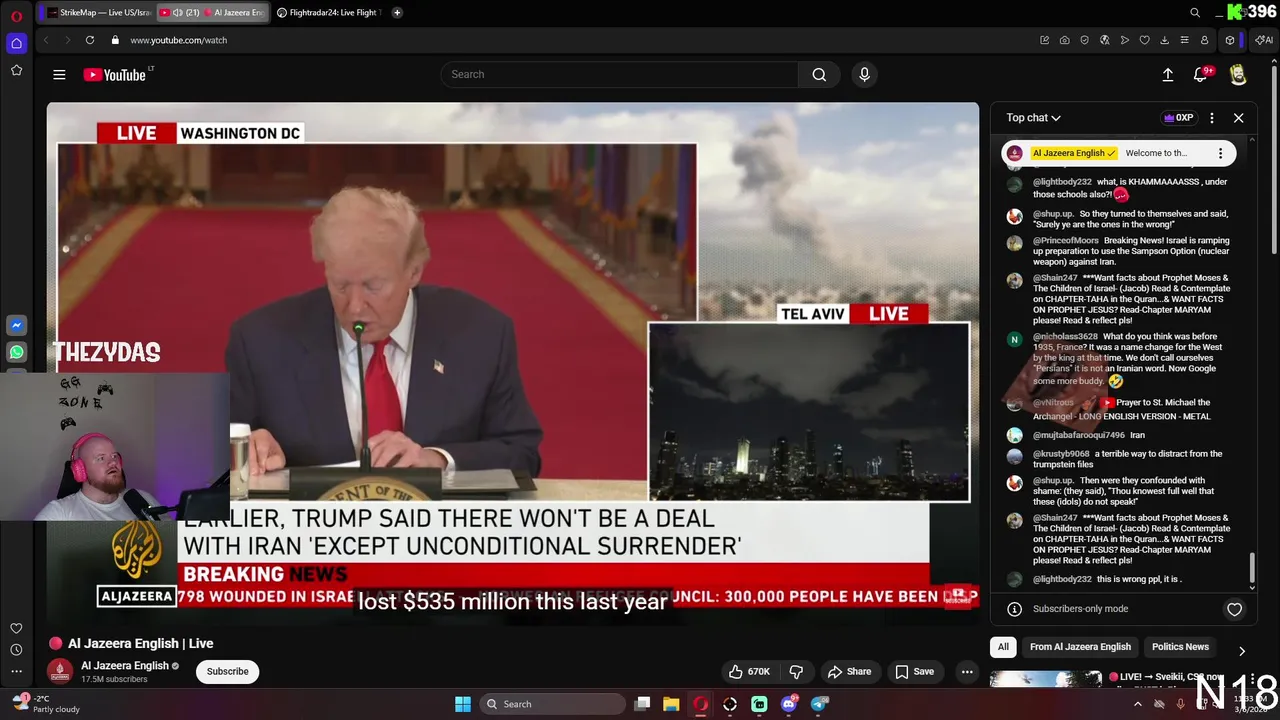1280x720 pixels.
Task: Show hidden system tray icons chevron
Action: pos(1137,704)
